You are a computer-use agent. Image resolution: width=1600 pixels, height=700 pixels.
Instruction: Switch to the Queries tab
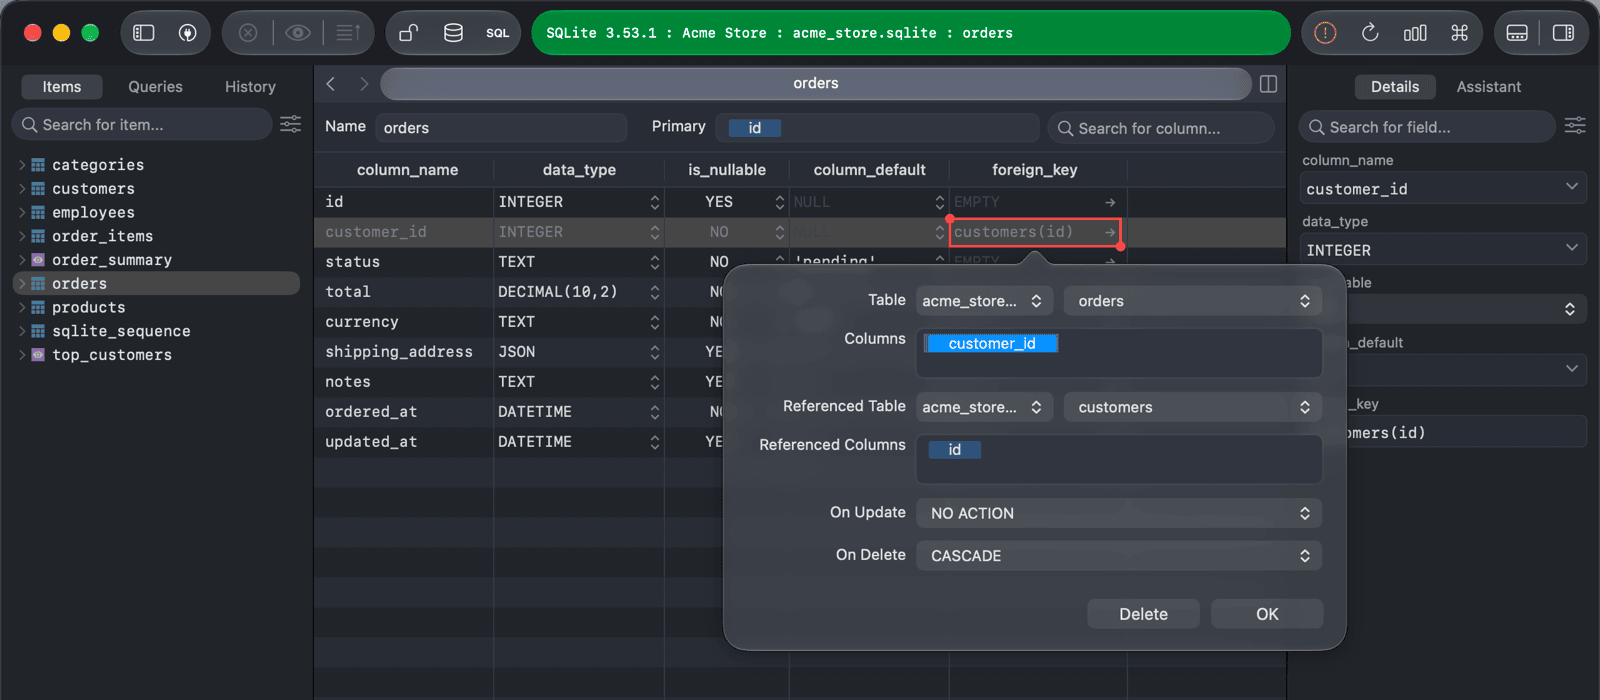(155, 87)
